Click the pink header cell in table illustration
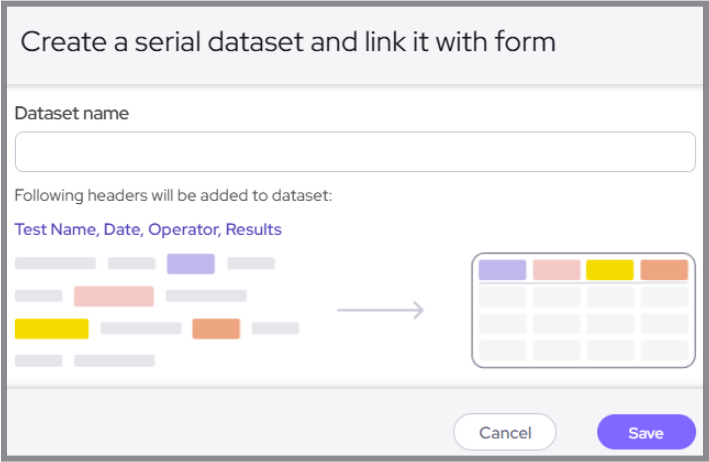 pos(556,270)
